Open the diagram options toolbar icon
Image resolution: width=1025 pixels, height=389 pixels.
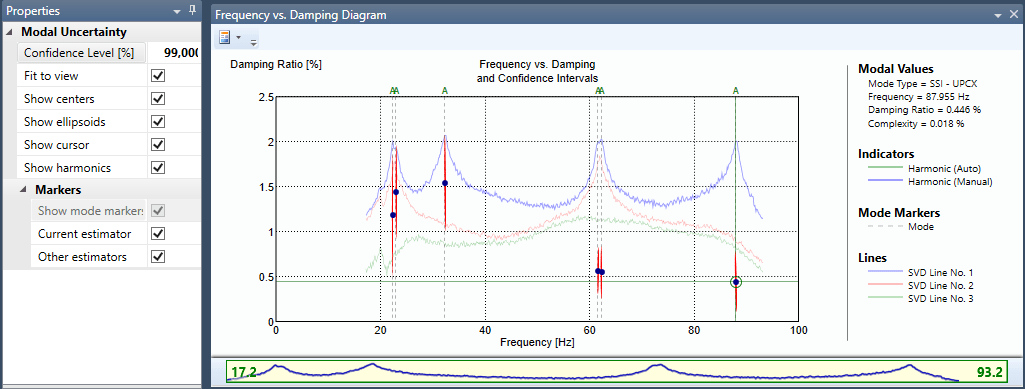tap(225, 38)
